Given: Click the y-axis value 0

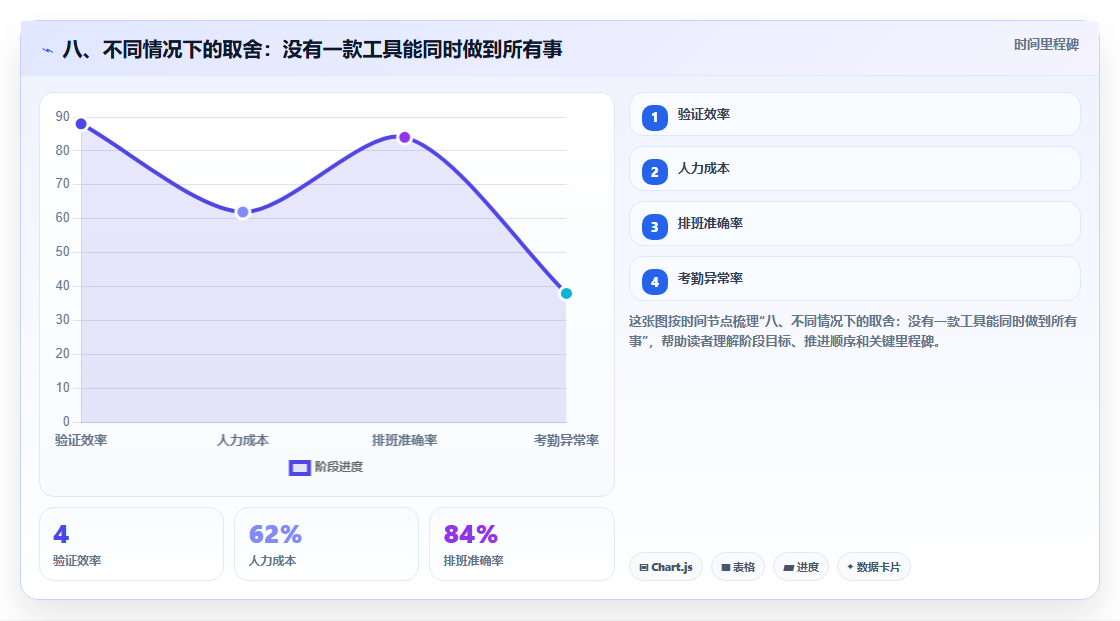Looking at the screenshot, I should [x=66, y=422].
